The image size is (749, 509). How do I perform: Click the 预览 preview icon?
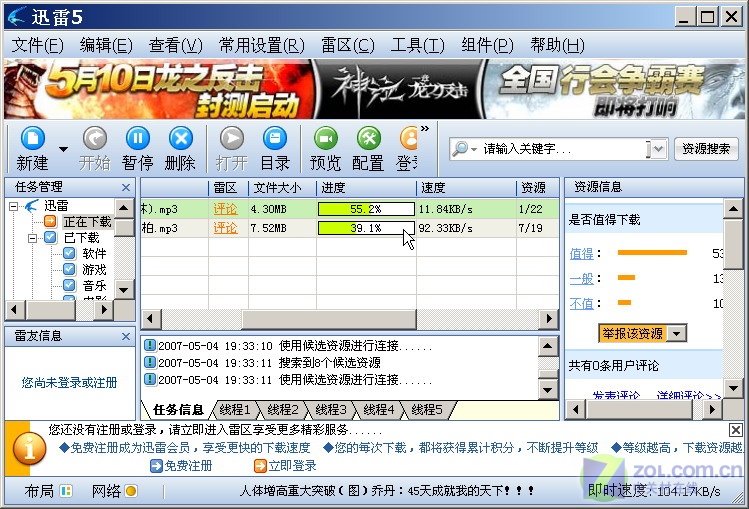click(x=326, y=138)
